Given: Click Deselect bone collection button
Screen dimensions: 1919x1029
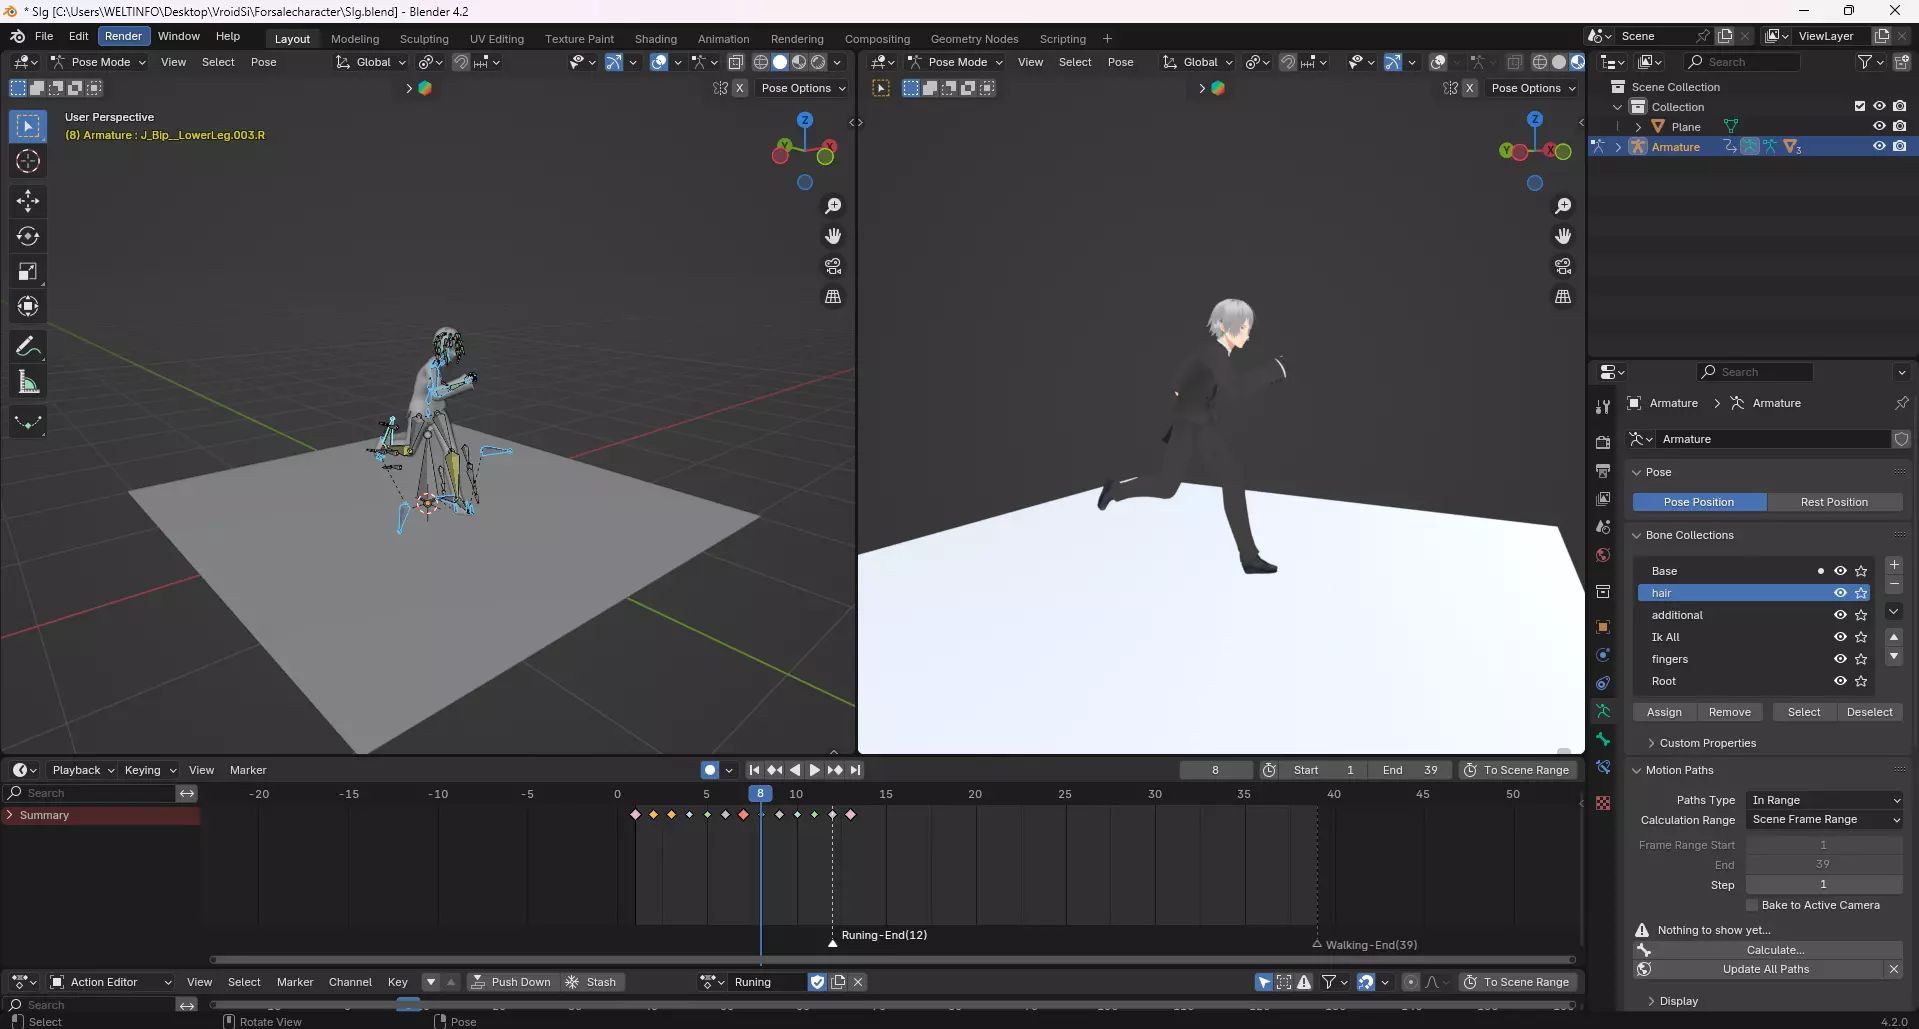Looking at the screenshot, I should (1869, 712).
